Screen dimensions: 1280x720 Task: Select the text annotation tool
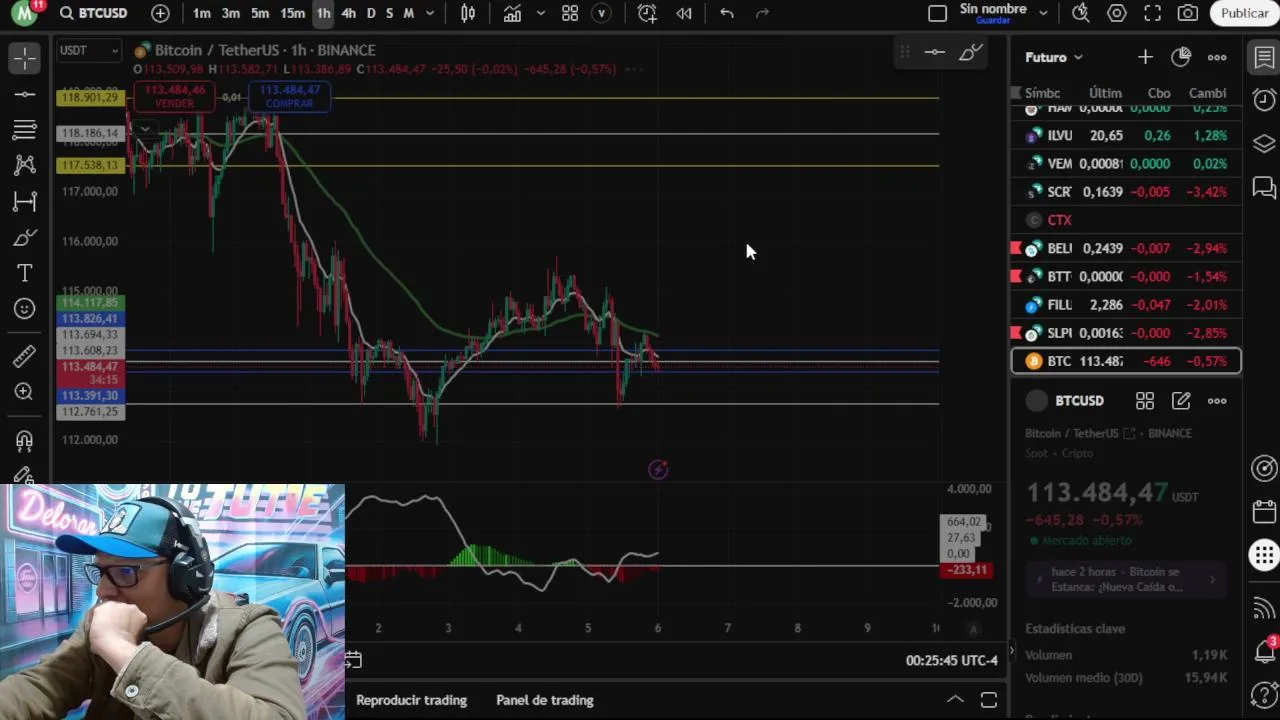(x=25, y=273)
